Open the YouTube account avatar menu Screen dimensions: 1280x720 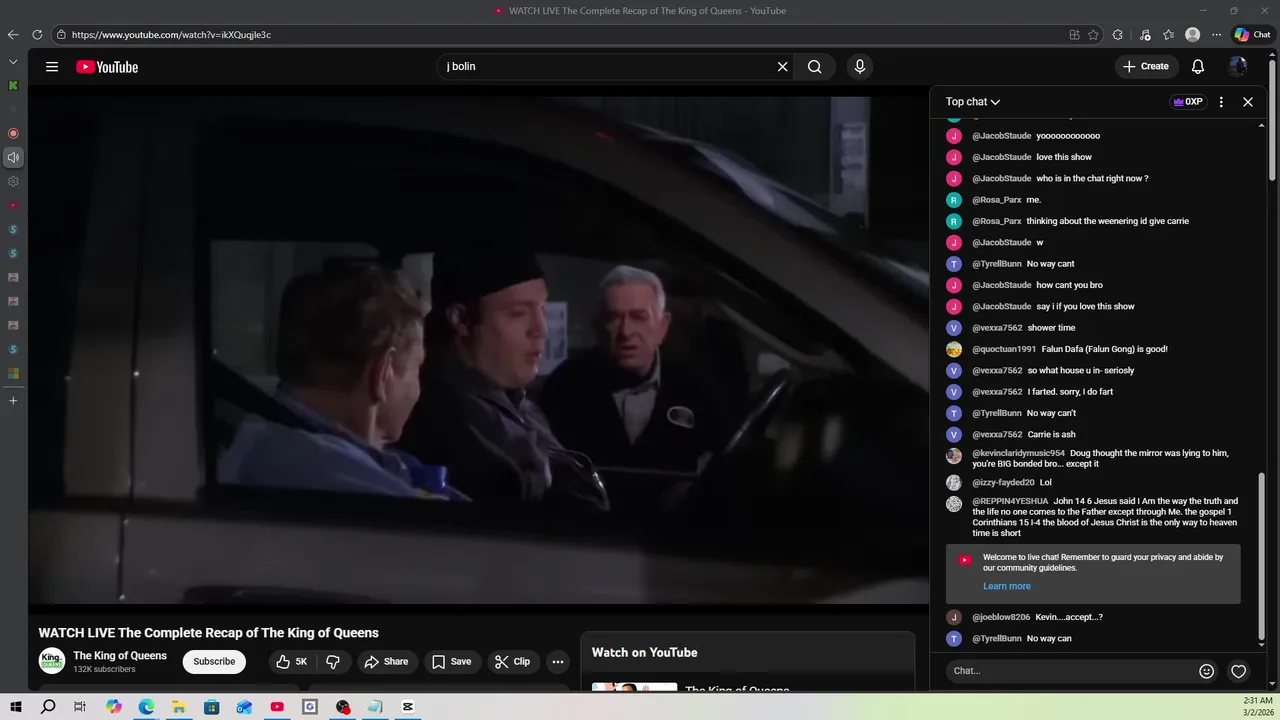[1238, 67]
